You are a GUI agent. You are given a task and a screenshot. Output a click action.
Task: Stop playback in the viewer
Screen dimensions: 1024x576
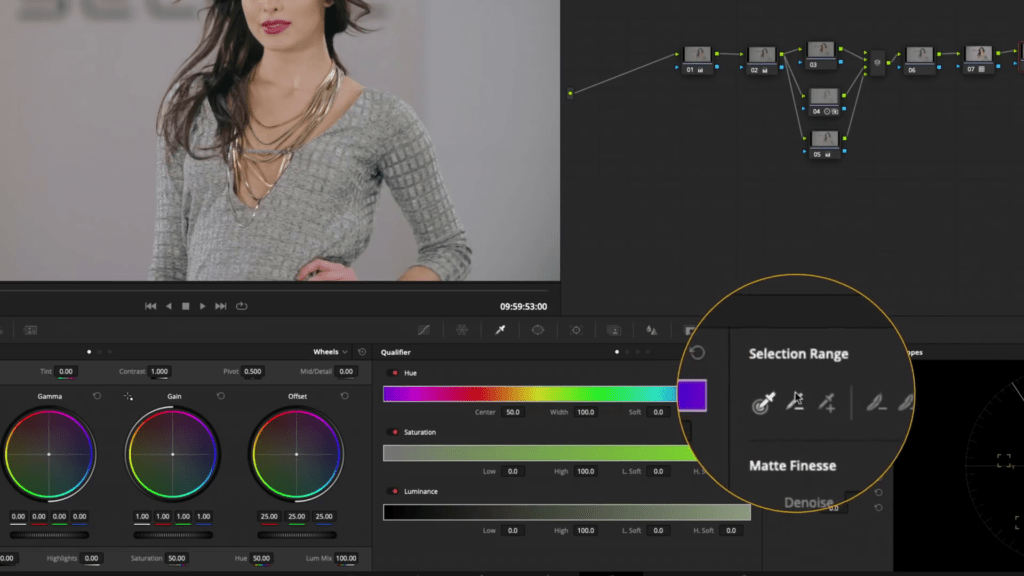tap(185, 306)
